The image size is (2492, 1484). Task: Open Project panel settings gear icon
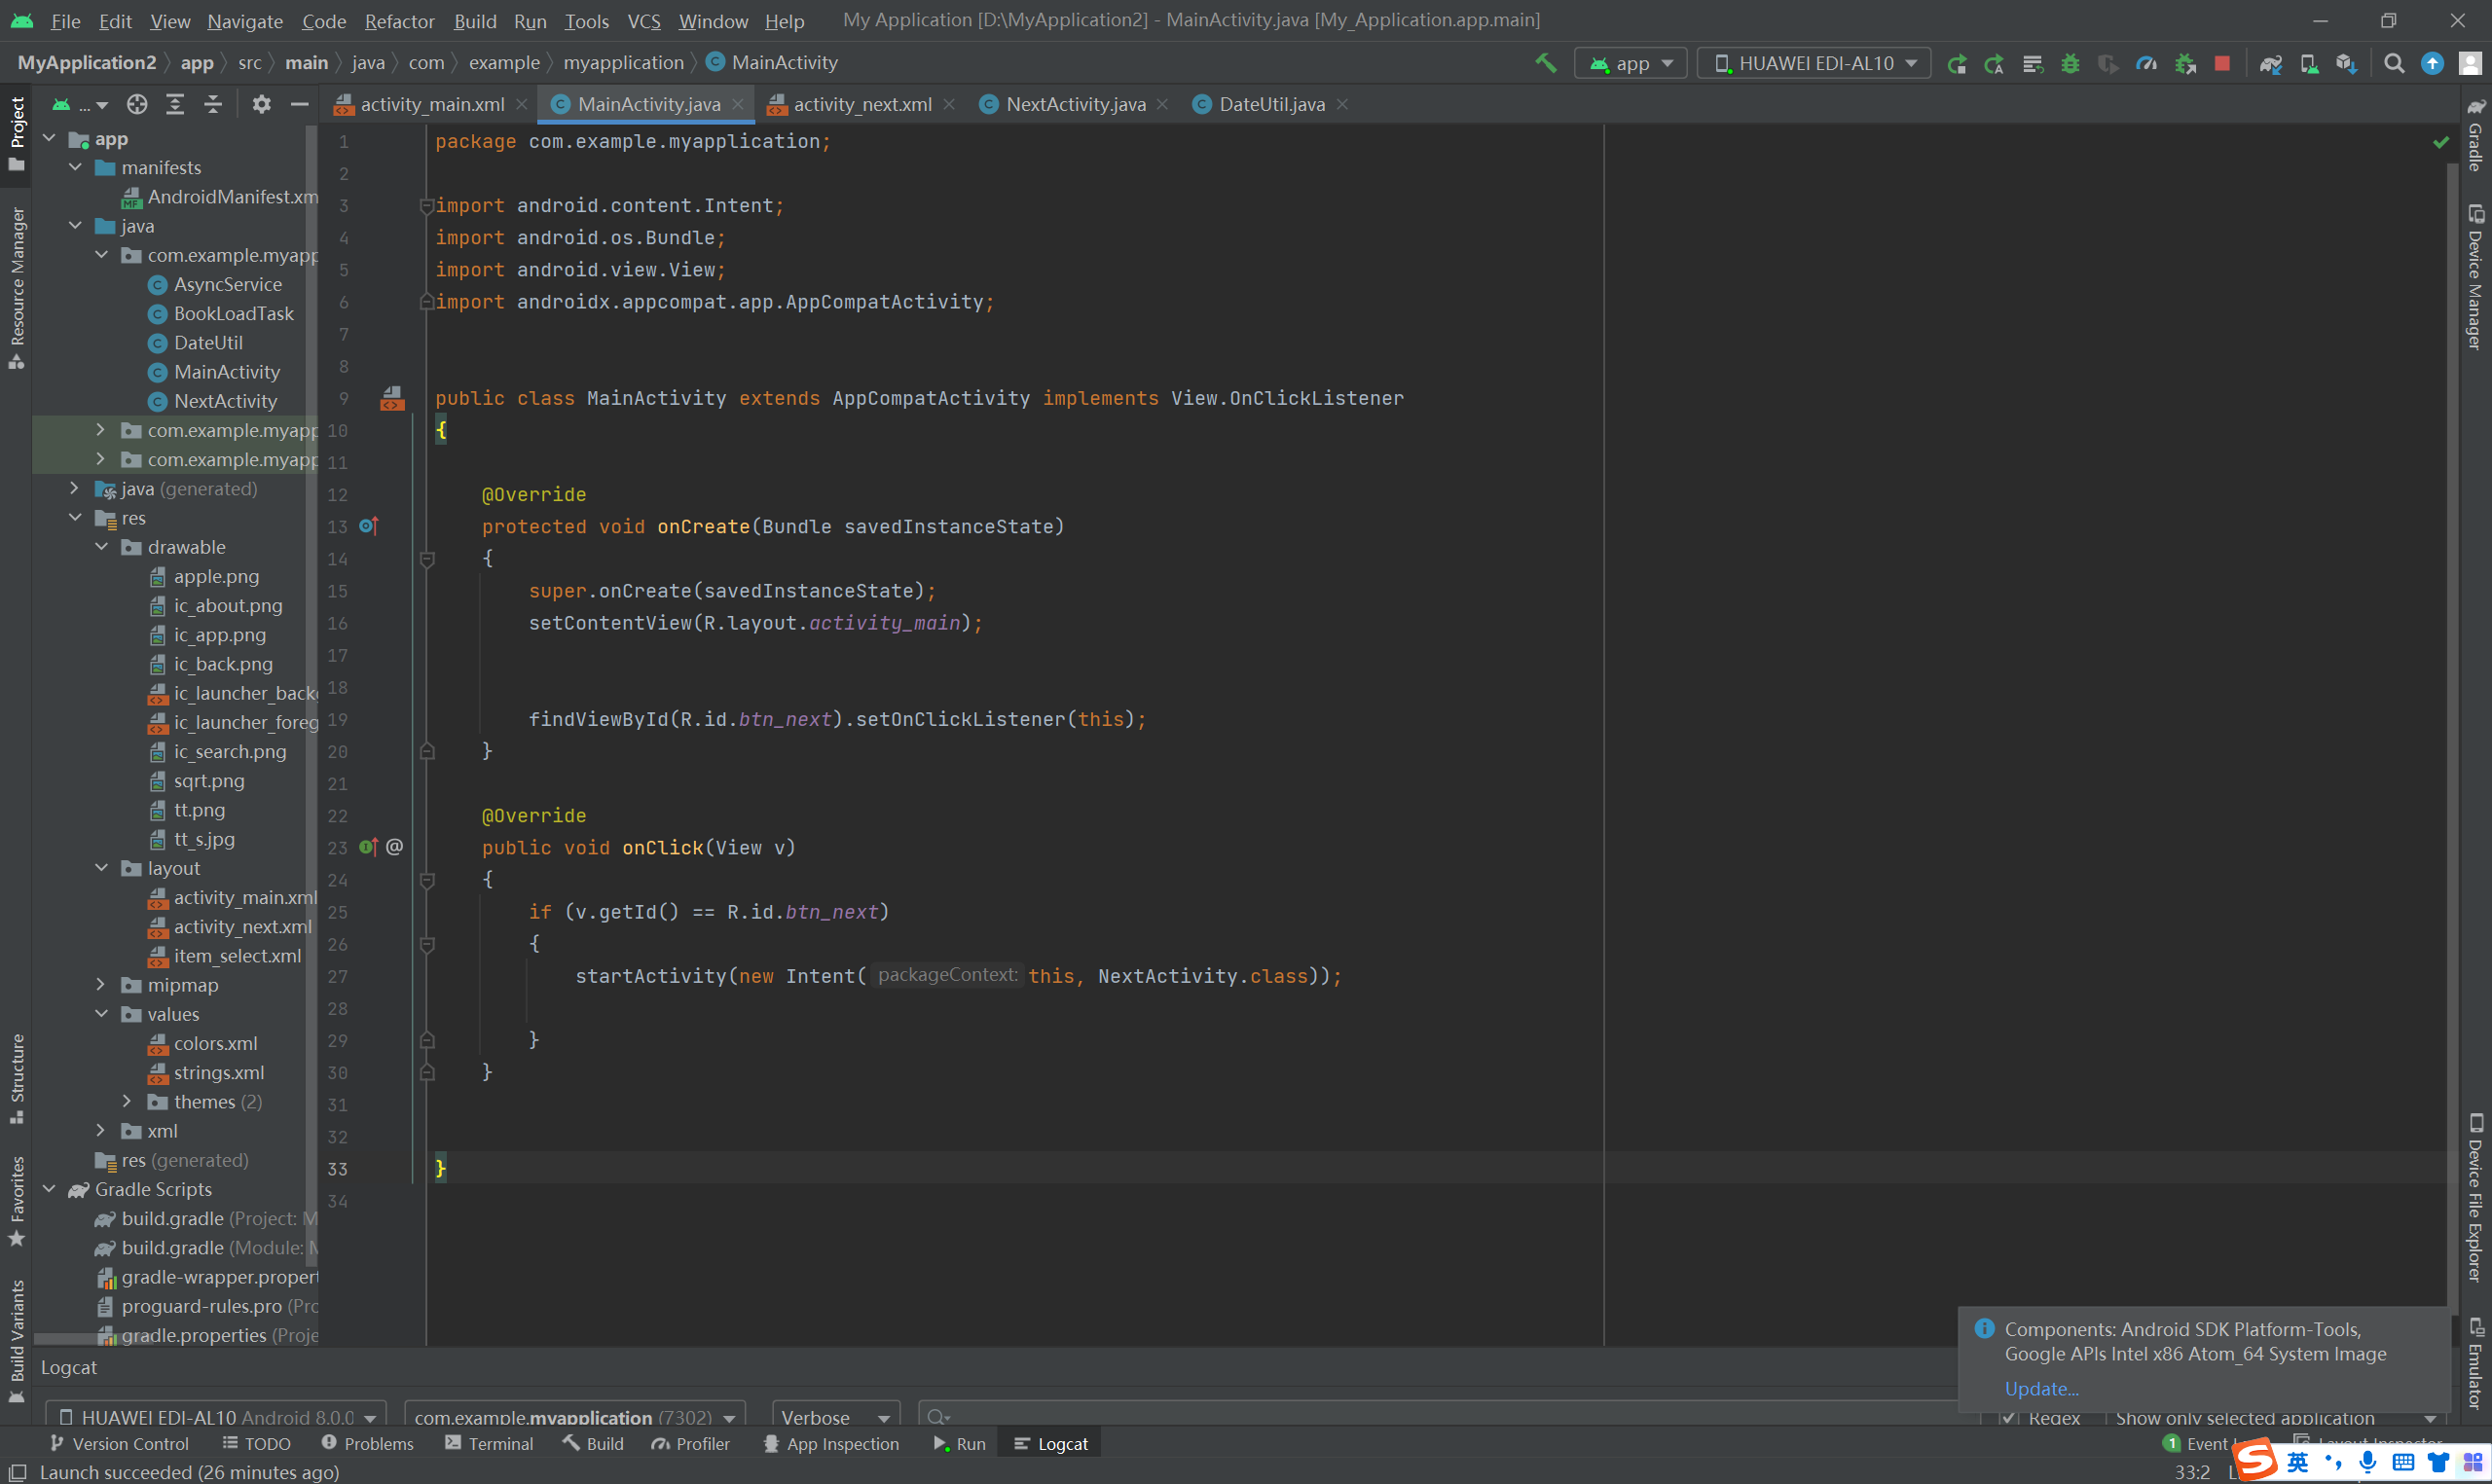[261, 104]
